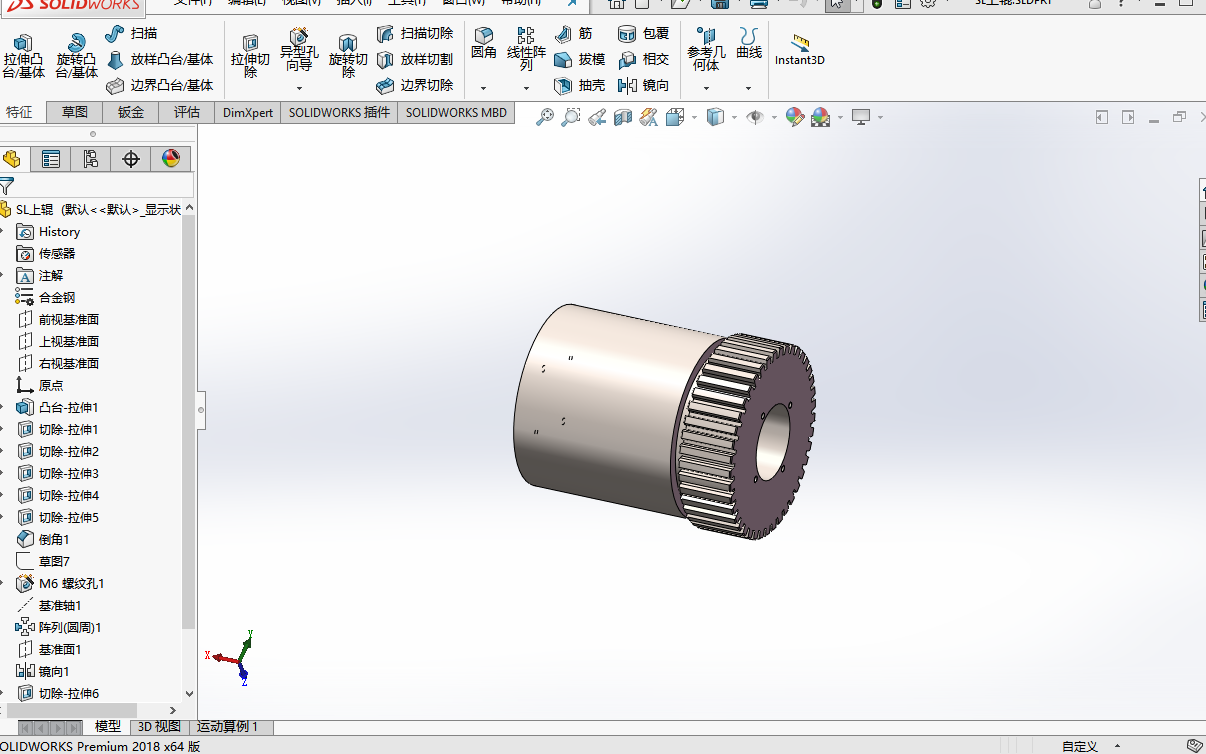The width and height of the screenshot is (1206, 754).
Task: Select 倒角1 chamfer feature in tree
Action: pyautogui.click(x=54, y=540)
